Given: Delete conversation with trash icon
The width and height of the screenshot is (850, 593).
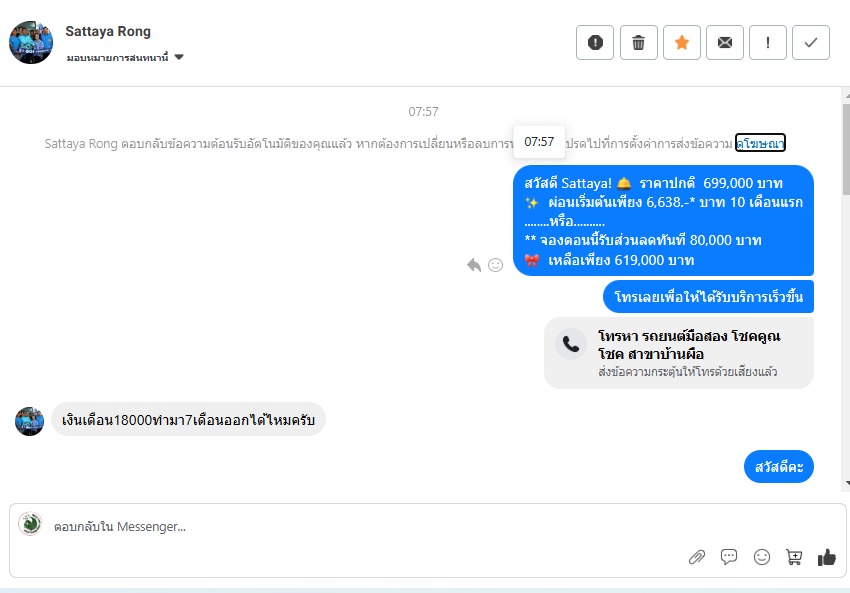Looking at the screenshot, I should pos(638,42).
